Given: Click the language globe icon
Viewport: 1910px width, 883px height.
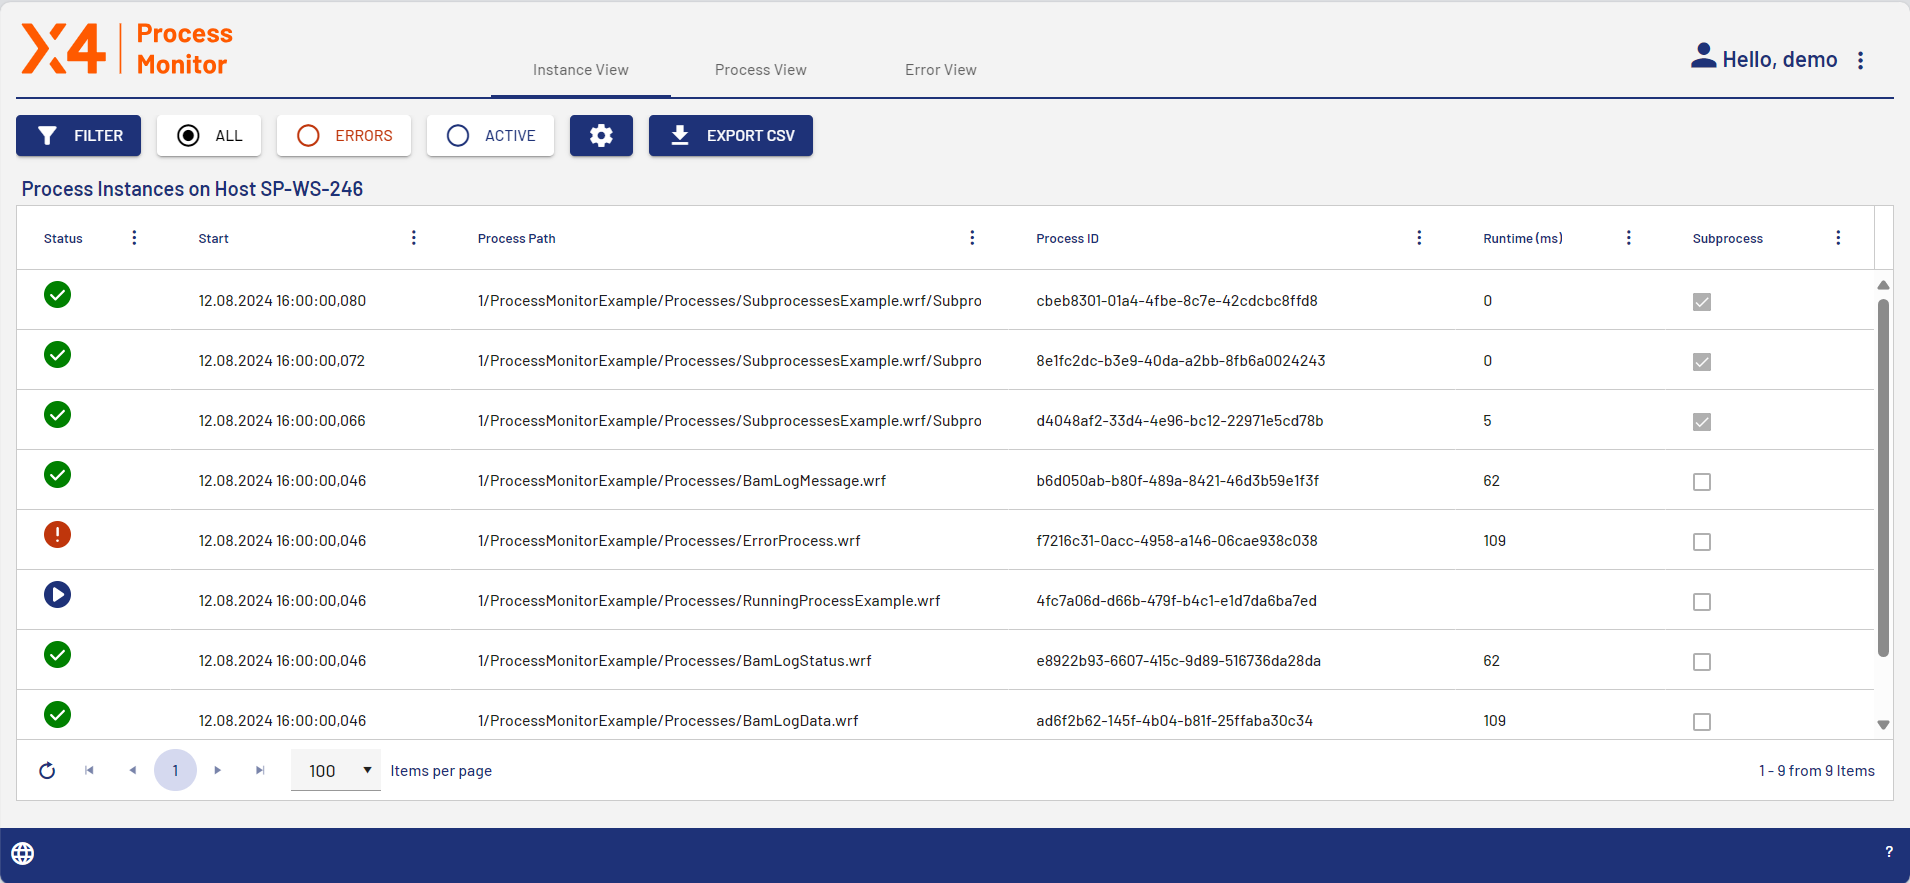Looking at the screenshot, I should [23, 853].
